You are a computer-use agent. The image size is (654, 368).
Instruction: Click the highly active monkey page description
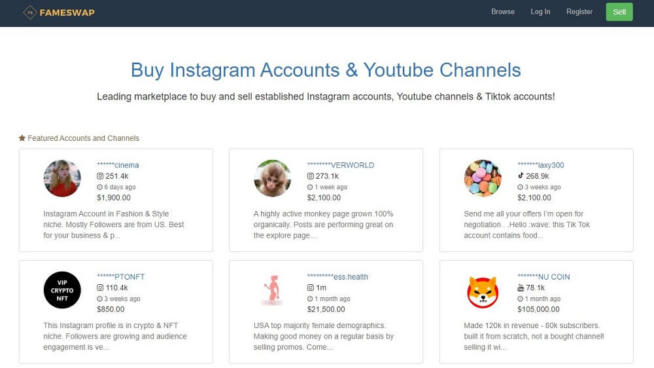coord(323,224)
